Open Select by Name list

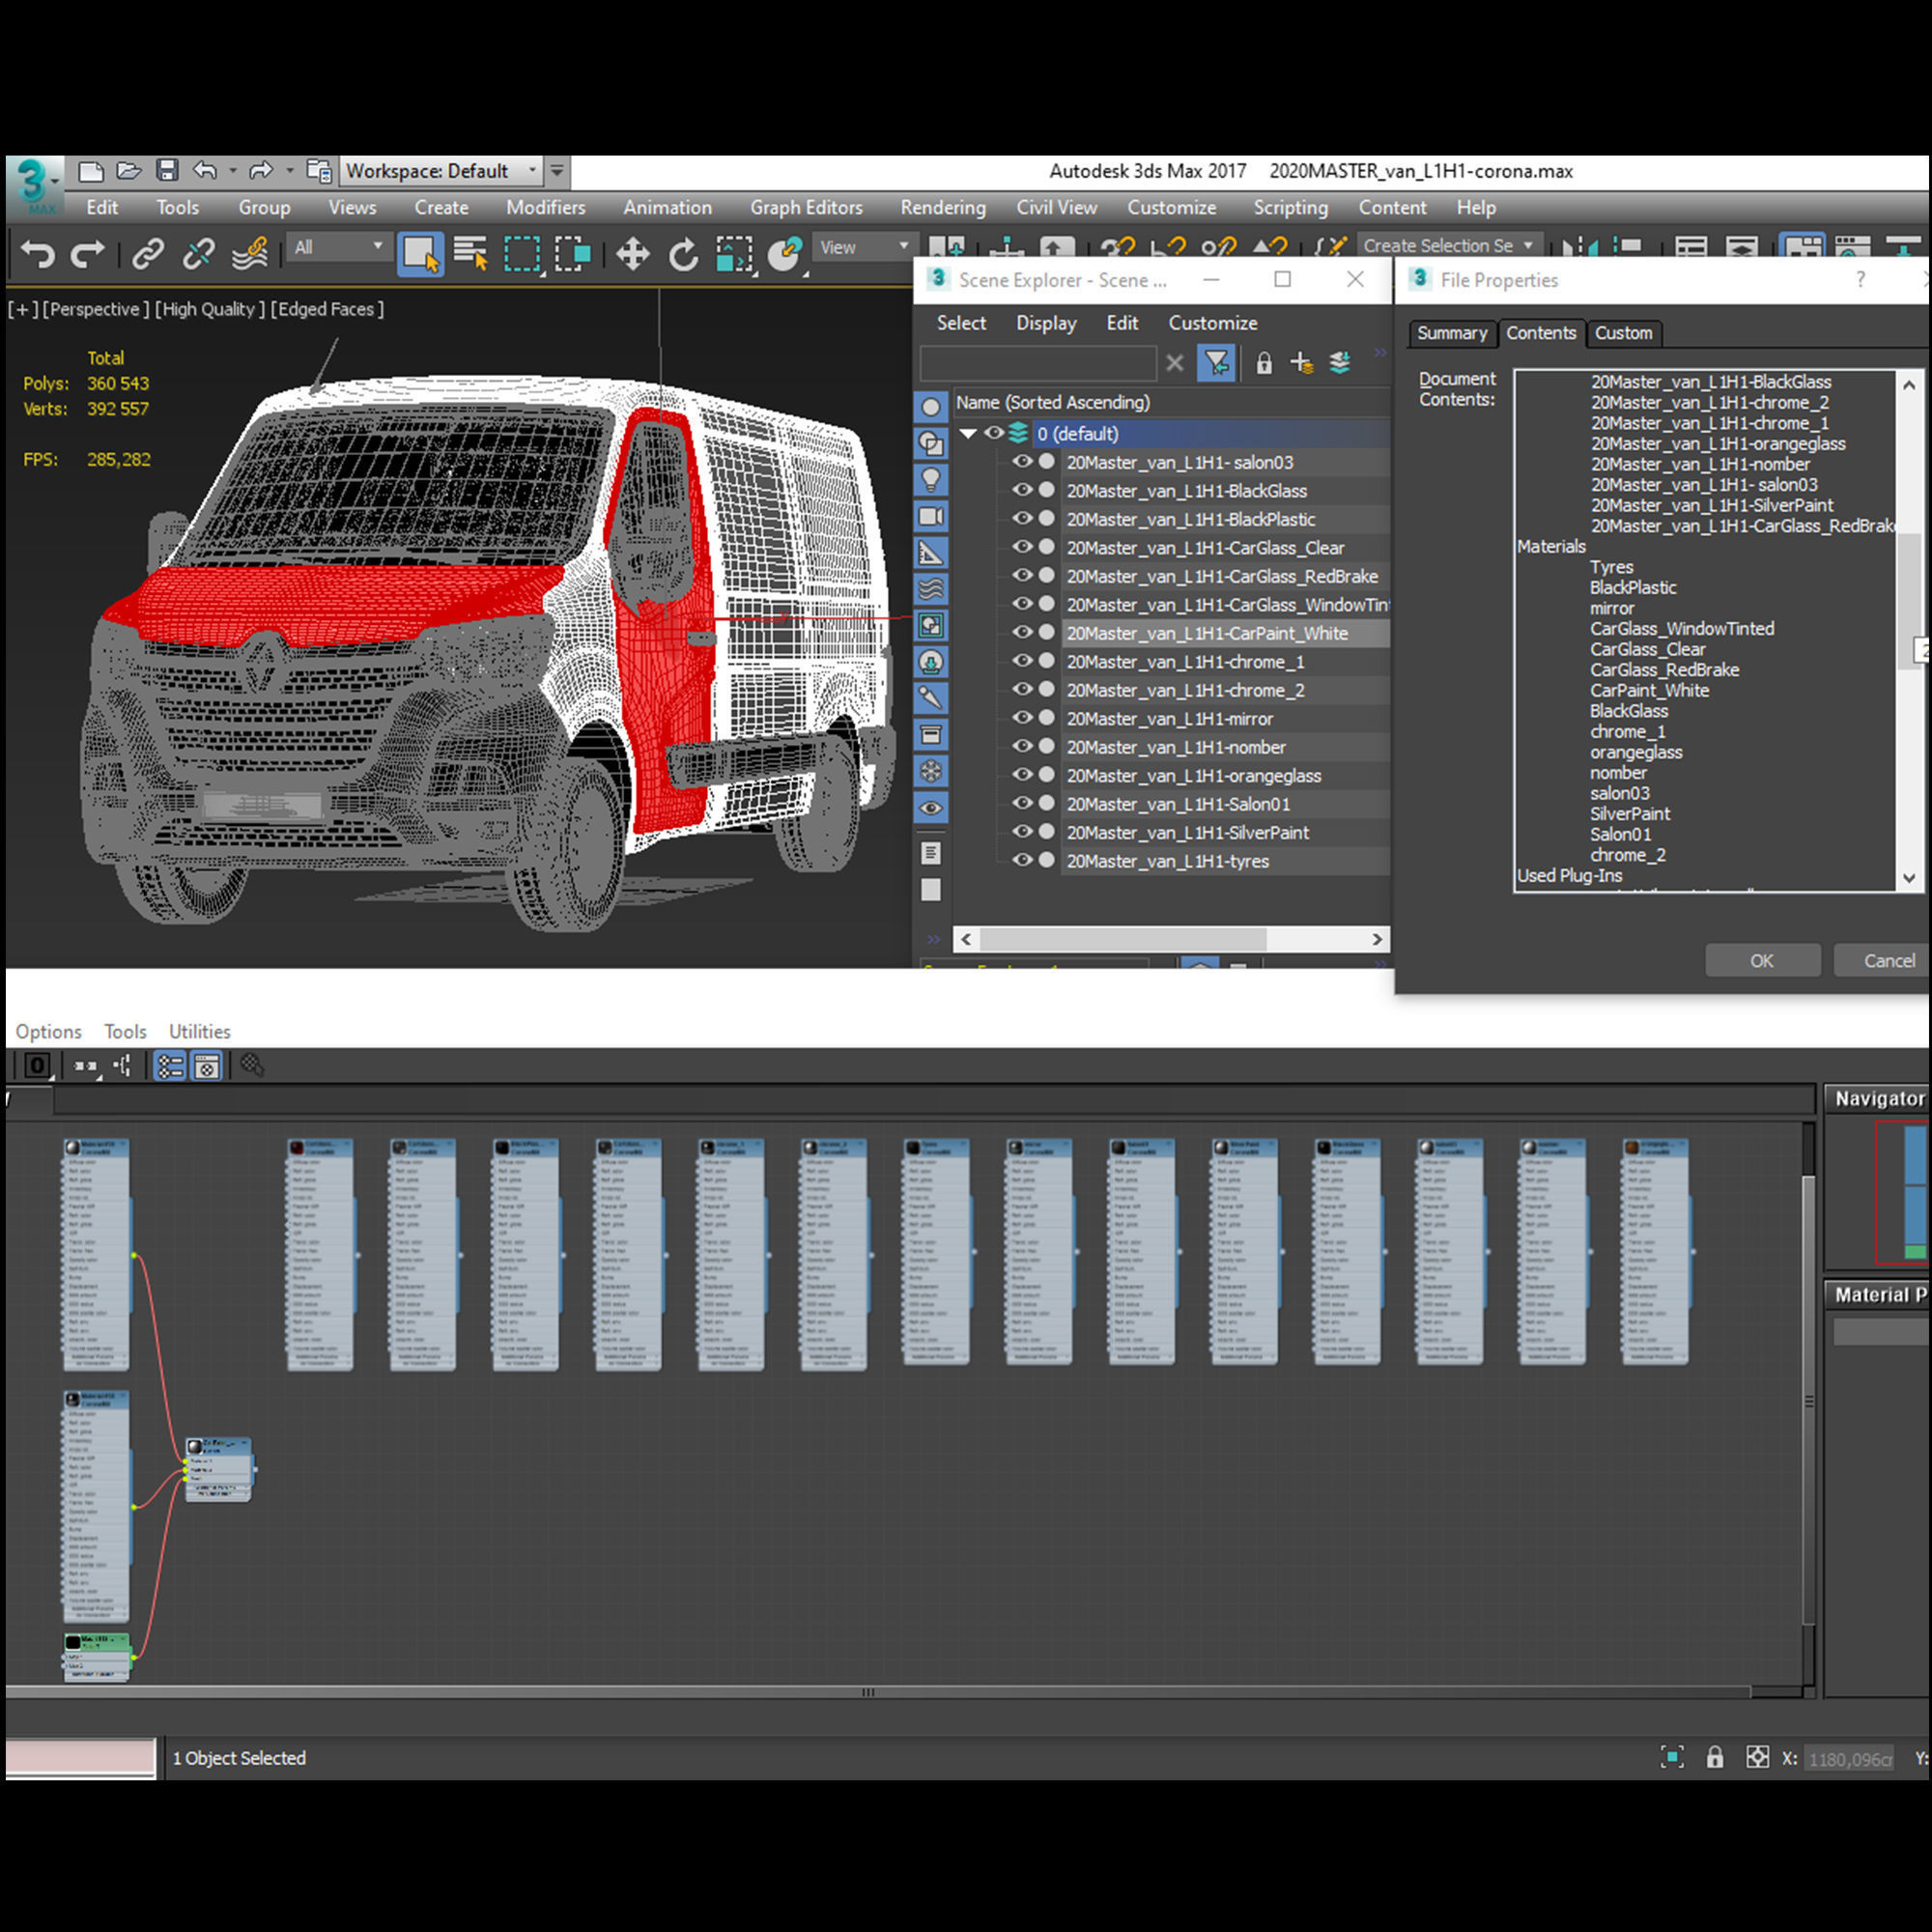coord(470,254)
